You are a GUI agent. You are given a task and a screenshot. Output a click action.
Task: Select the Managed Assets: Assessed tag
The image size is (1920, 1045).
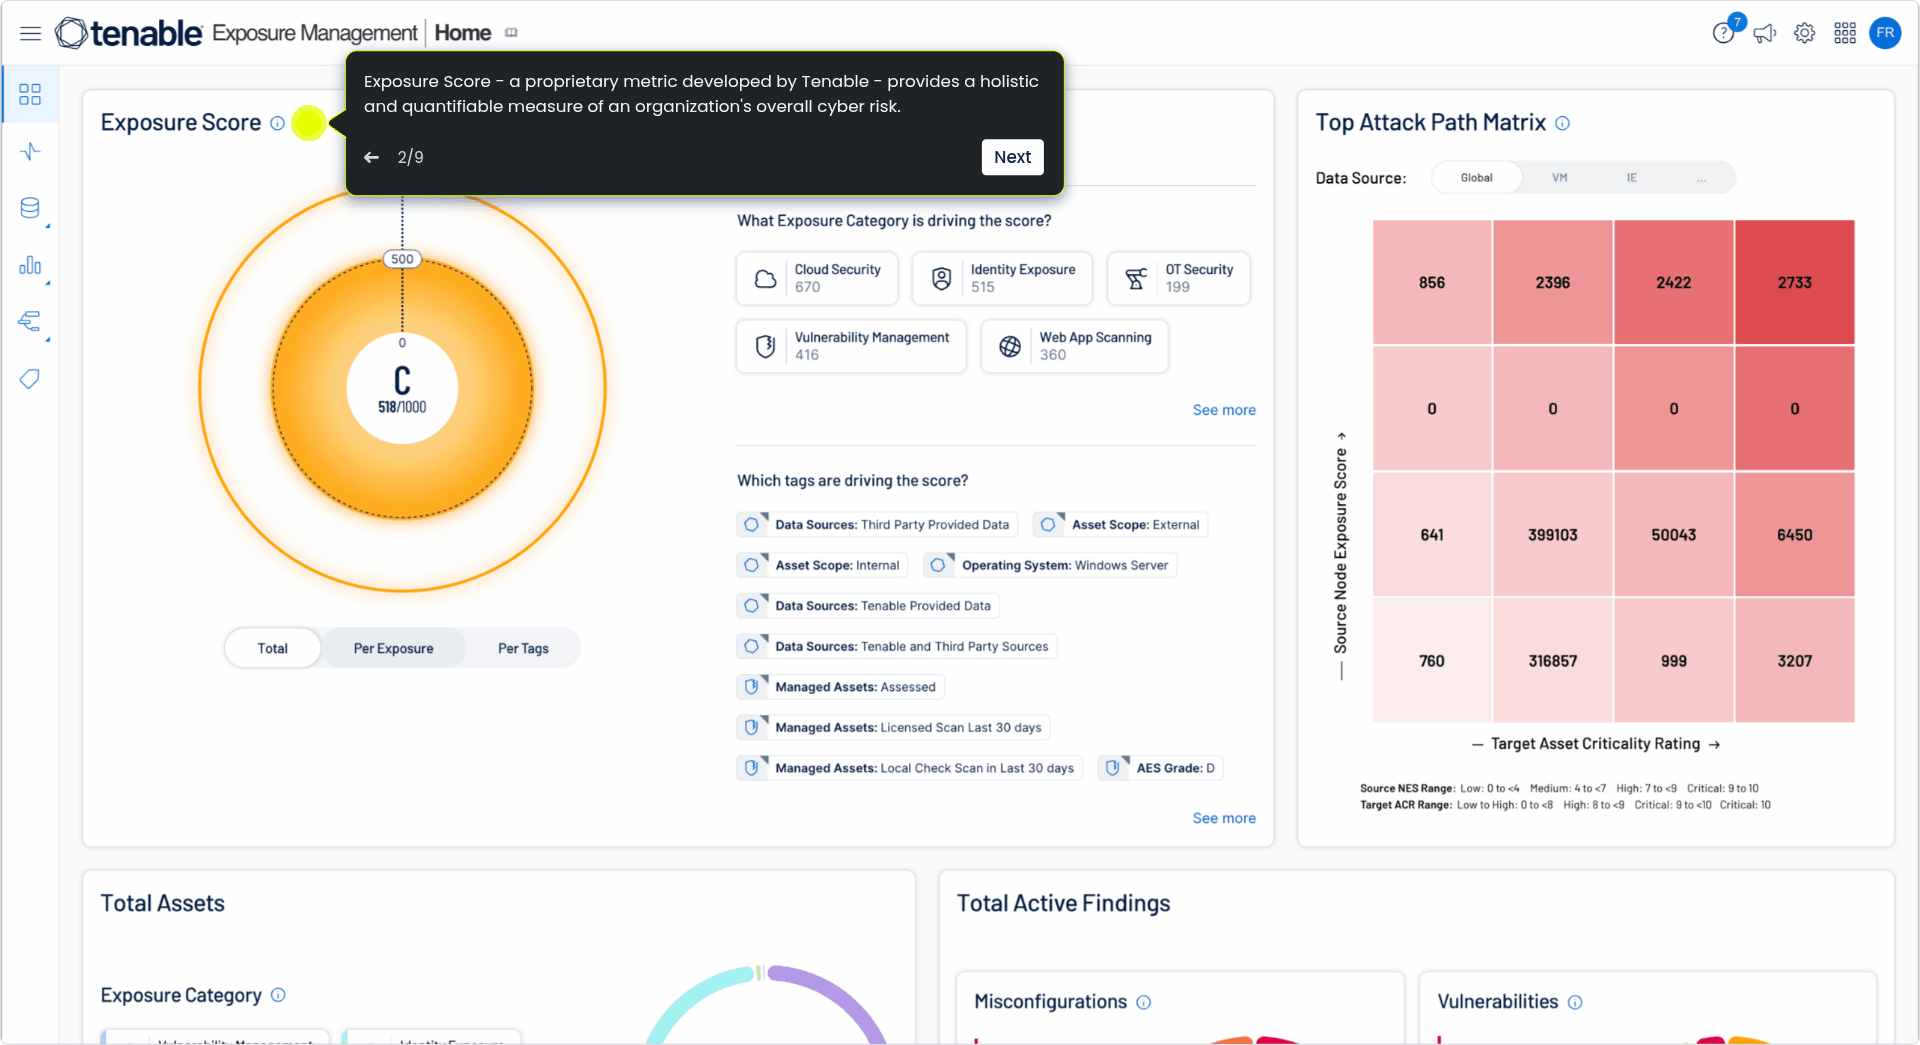tap(840, 687)
